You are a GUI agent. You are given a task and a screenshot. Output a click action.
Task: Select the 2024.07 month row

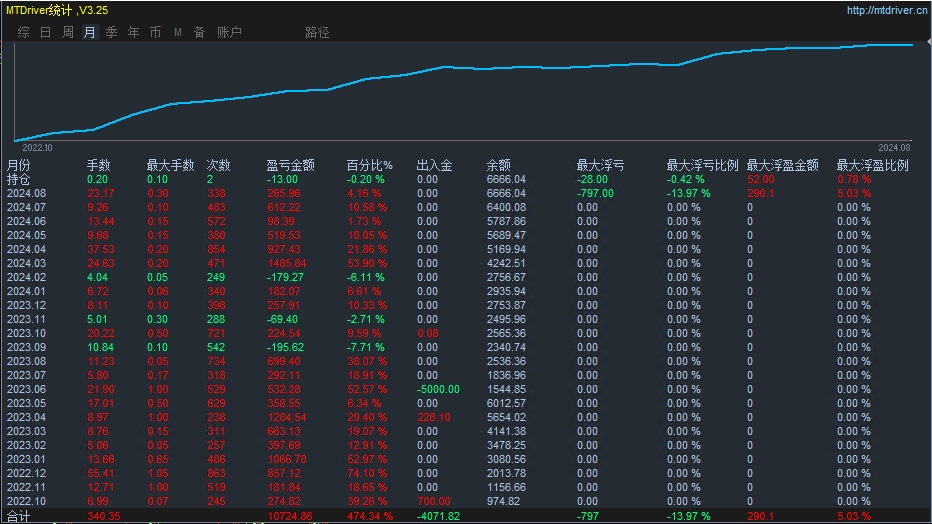click(x=26, y=207)
